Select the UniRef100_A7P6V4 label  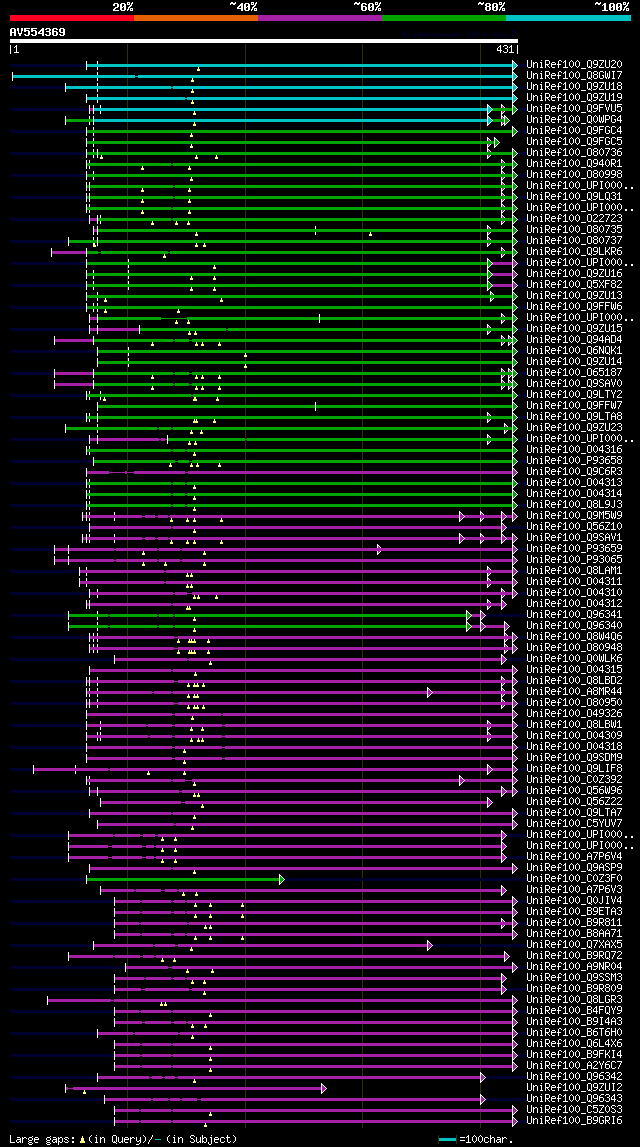574,857
